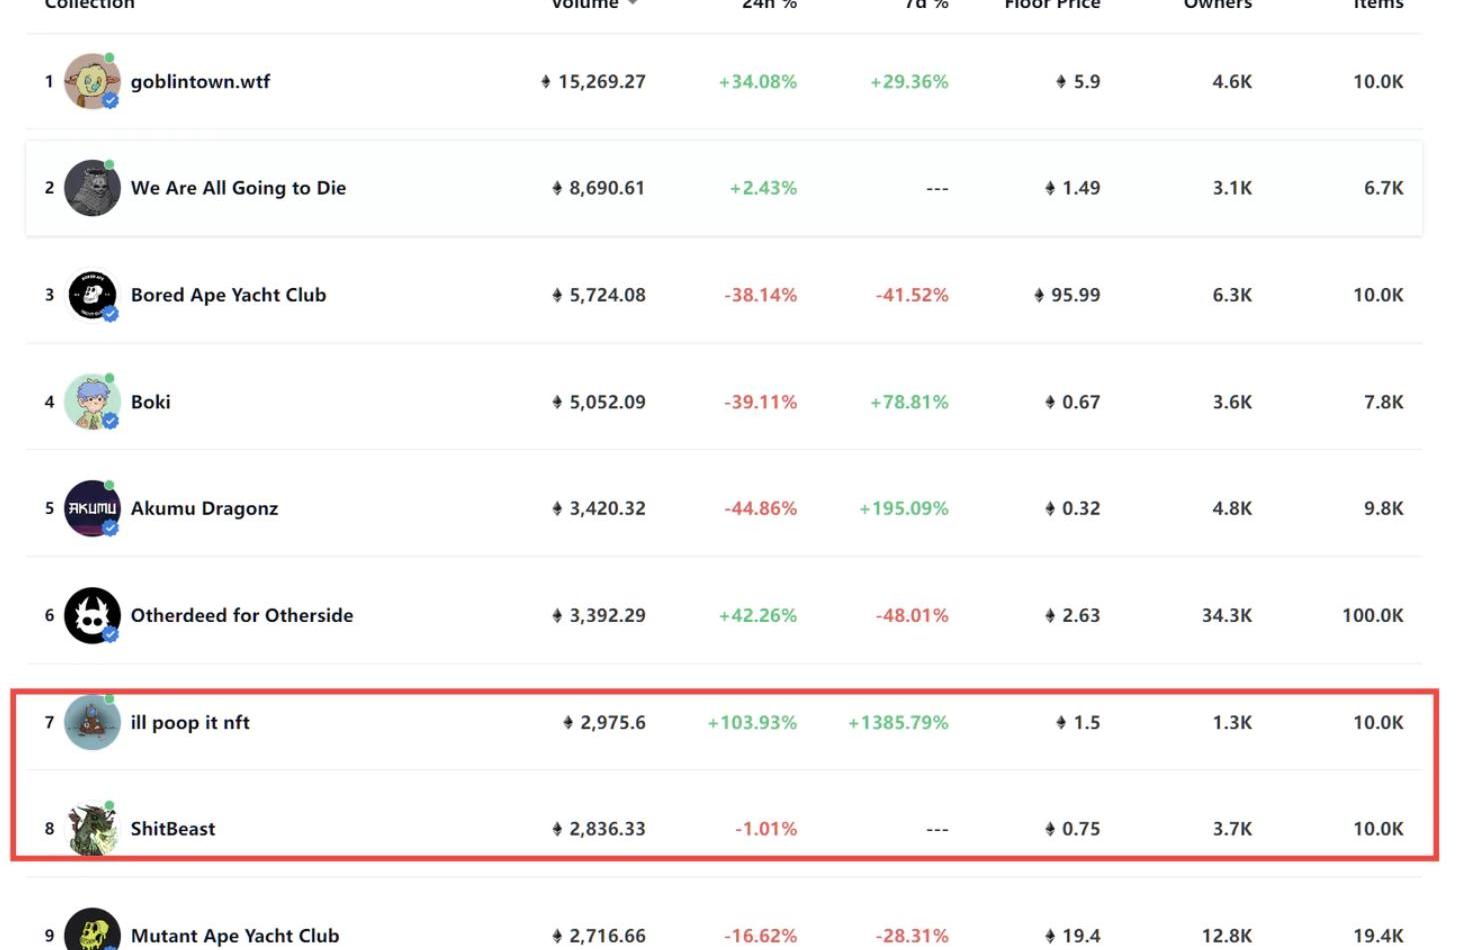Click the Mutant Ape Yacht Club avatar
This screenshot has width=1458, height=950.
tap(92, 930)
